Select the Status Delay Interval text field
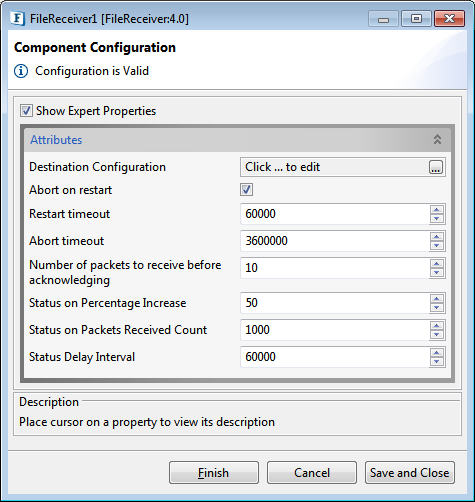Screen dimensions: 475x502 [x=335, y=357]
